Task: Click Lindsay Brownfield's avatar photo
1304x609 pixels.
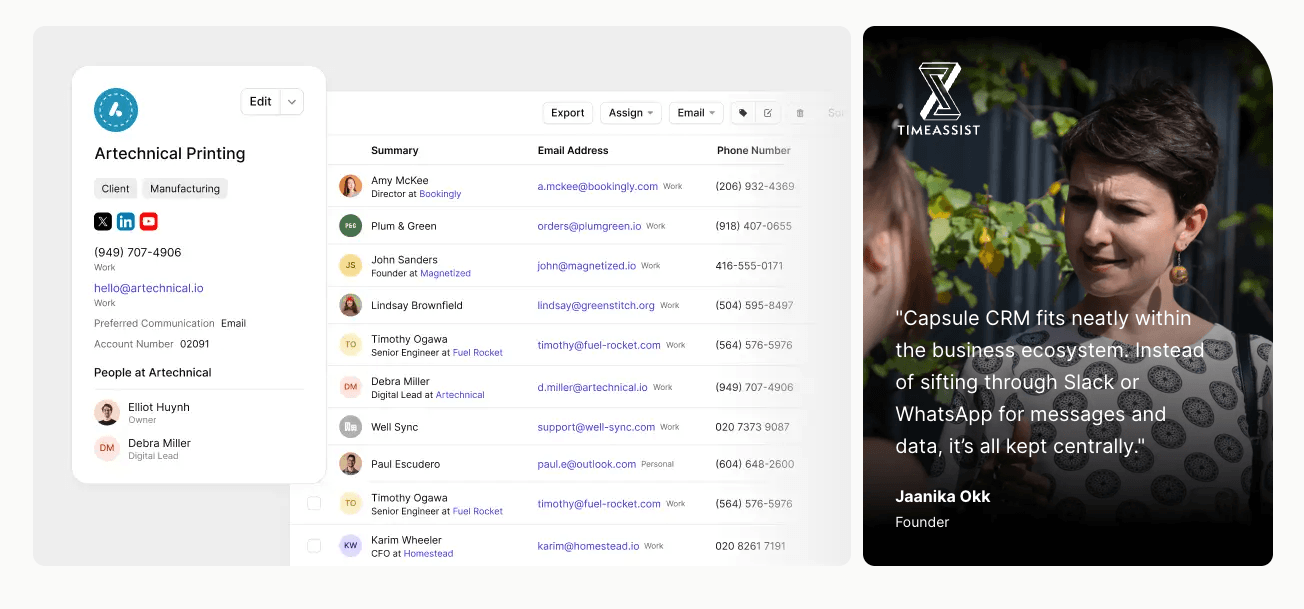Action: tap(350, 305)
